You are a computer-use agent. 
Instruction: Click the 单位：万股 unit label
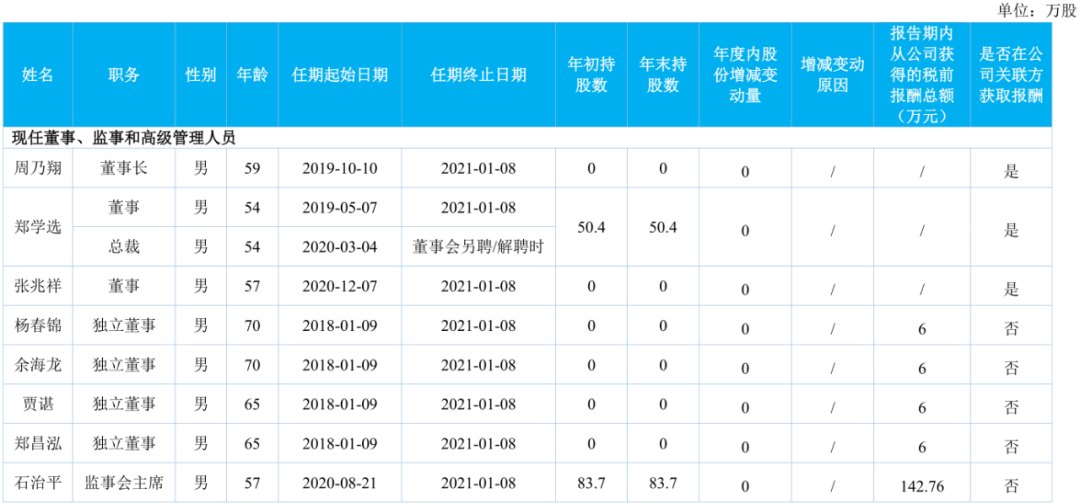[1037, 10]
